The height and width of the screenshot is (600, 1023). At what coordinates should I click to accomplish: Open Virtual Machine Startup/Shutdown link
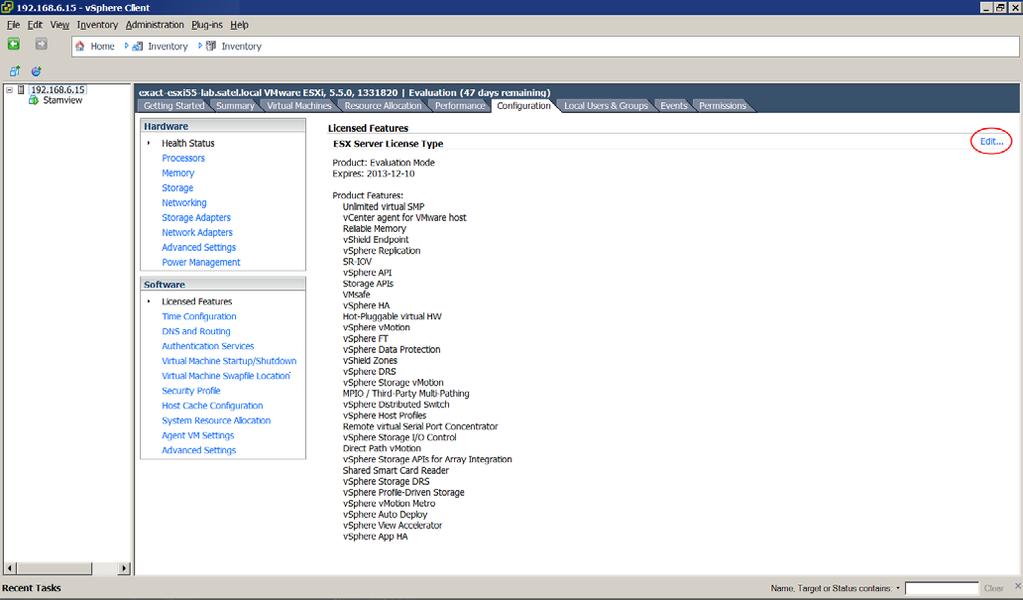(x=229, y=361)
